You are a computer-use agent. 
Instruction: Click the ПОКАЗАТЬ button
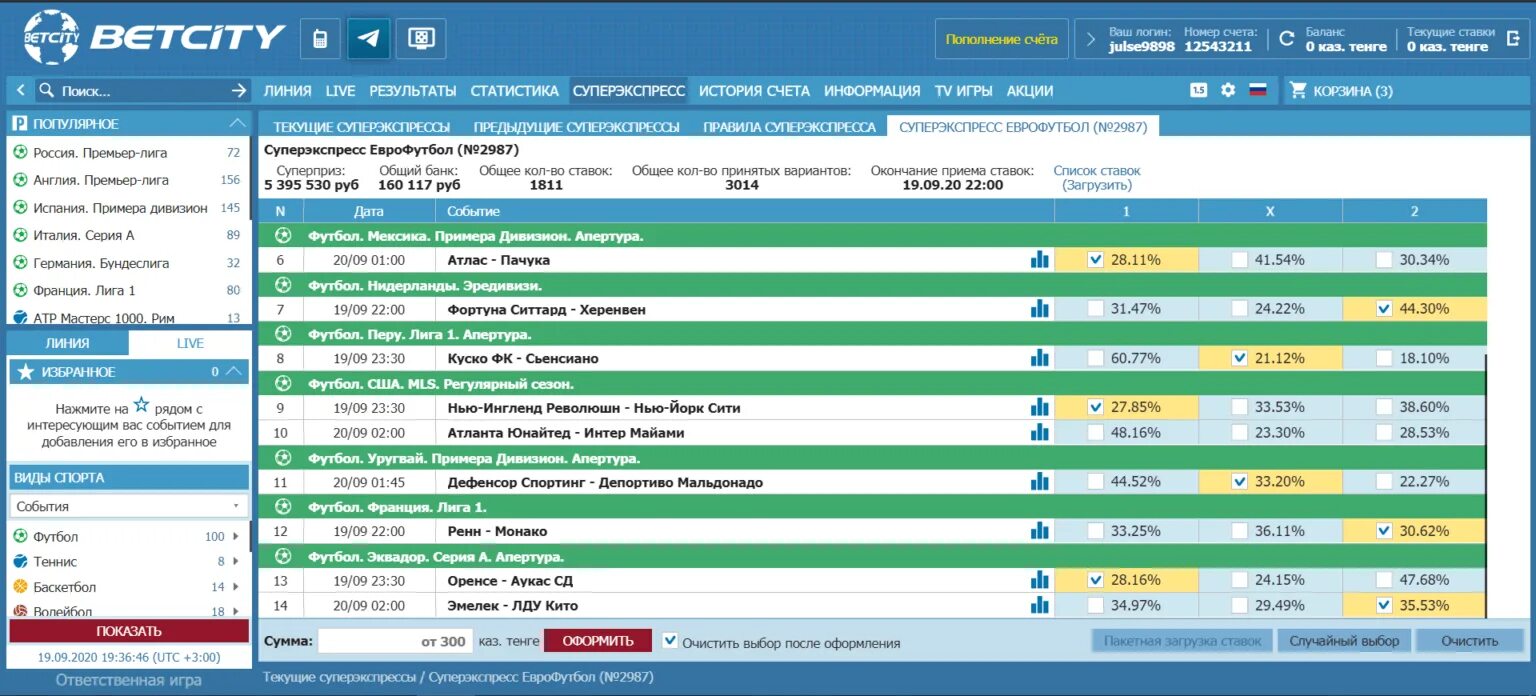point(129,631)
